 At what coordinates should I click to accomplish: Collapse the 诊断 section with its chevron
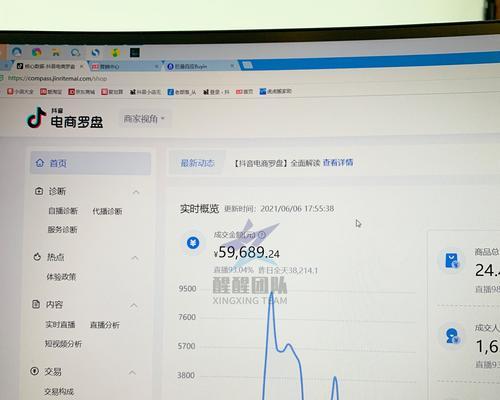(136, 192)
